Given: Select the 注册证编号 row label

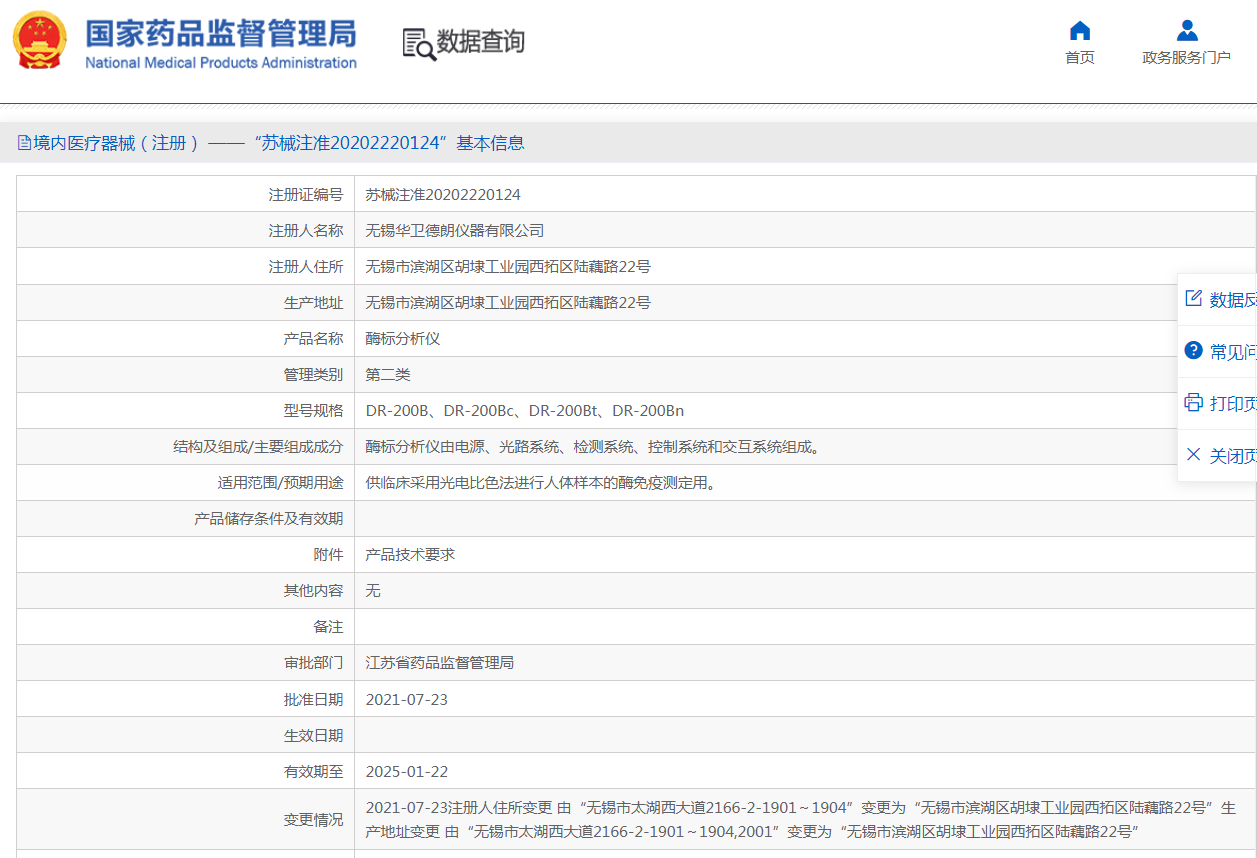Looking at the screenshot, I should pos(306,195).
